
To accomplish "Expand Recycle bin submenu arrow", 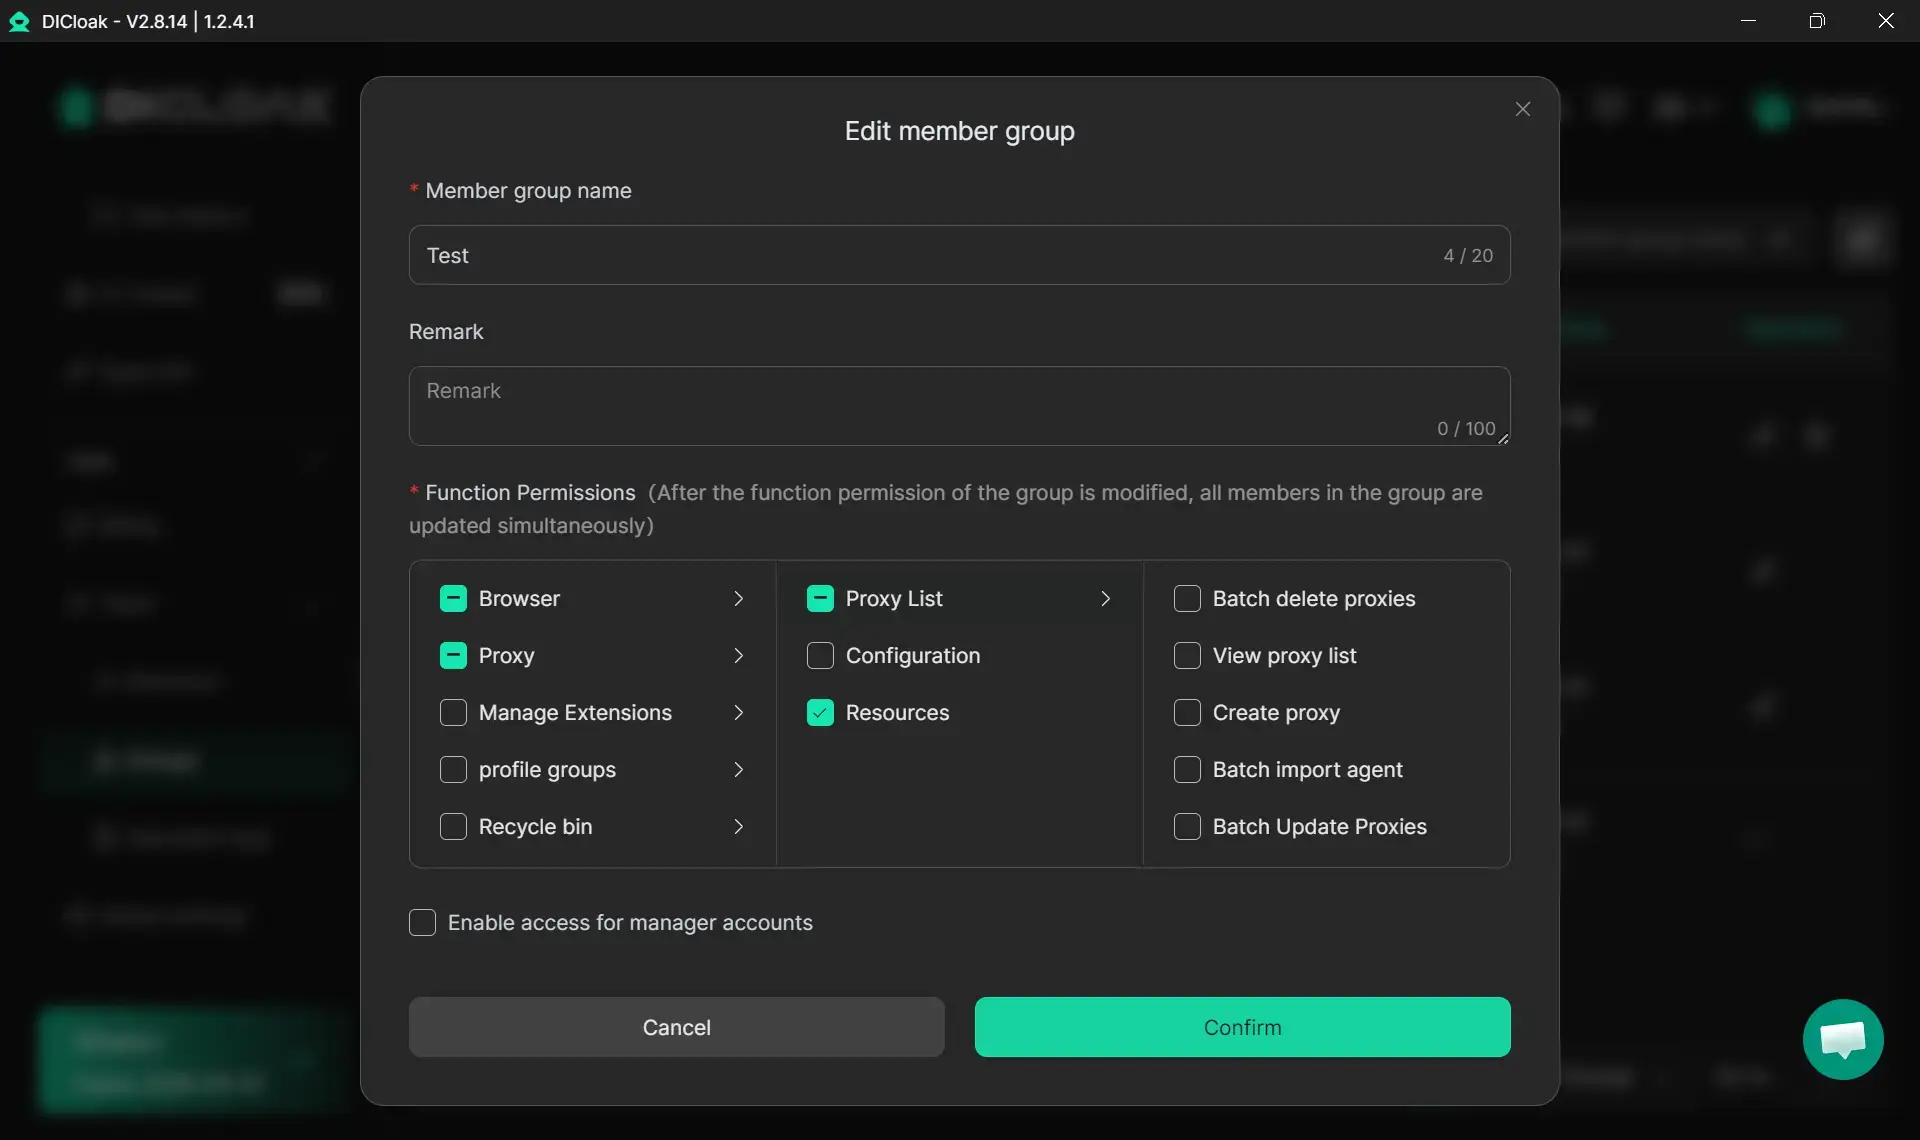I will pyautogui.click(x=738, y=826).
